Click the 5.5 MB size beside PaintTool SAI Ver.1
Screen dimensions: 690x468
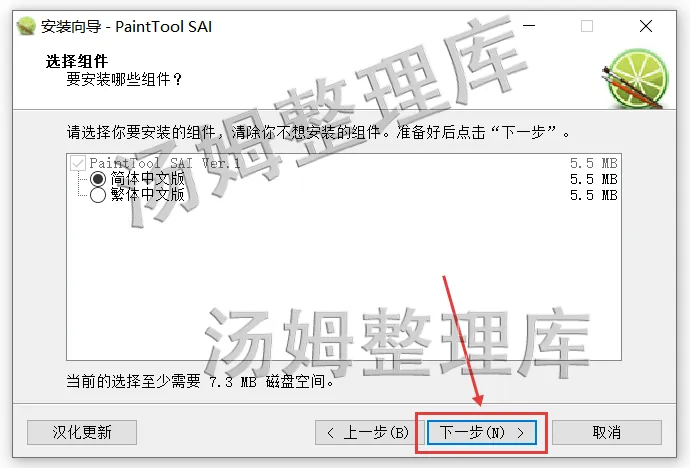594,164
